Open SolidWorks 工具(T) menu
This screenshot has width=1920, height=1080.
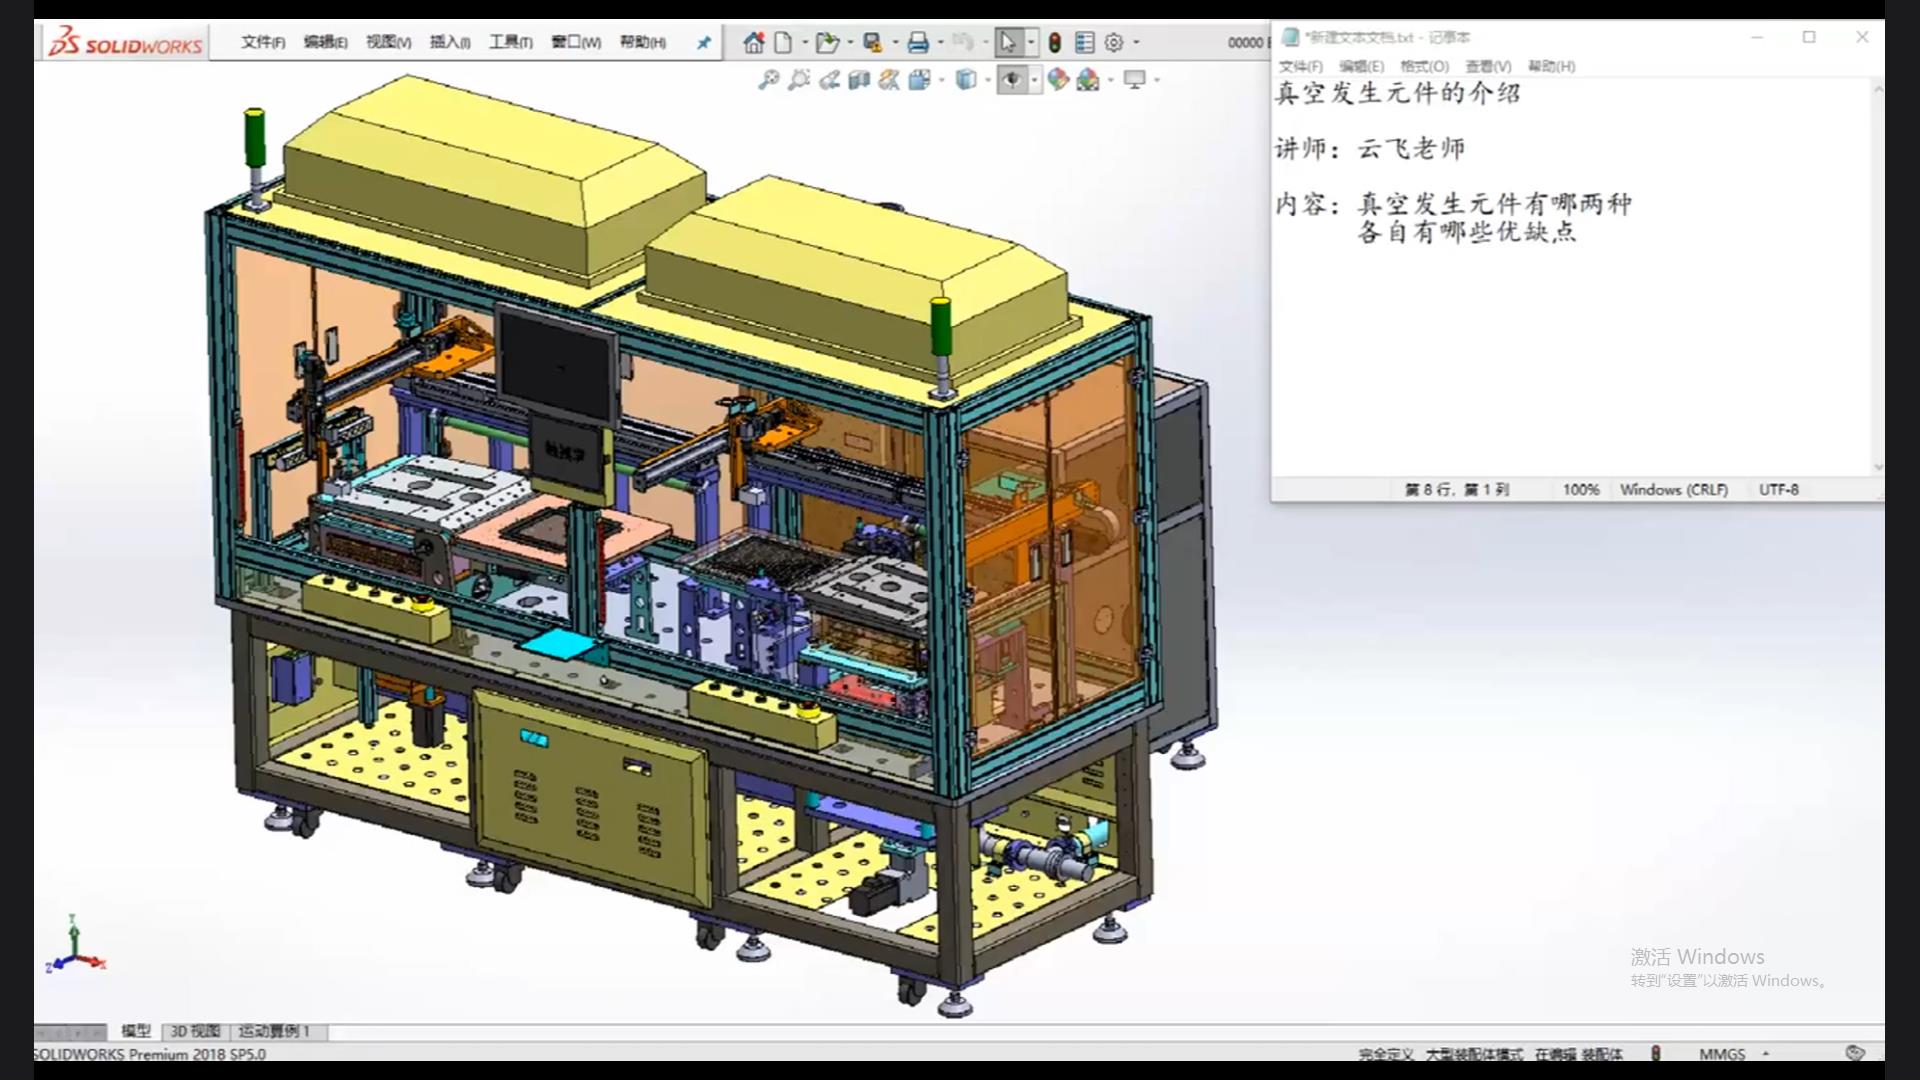pos(511,42)
